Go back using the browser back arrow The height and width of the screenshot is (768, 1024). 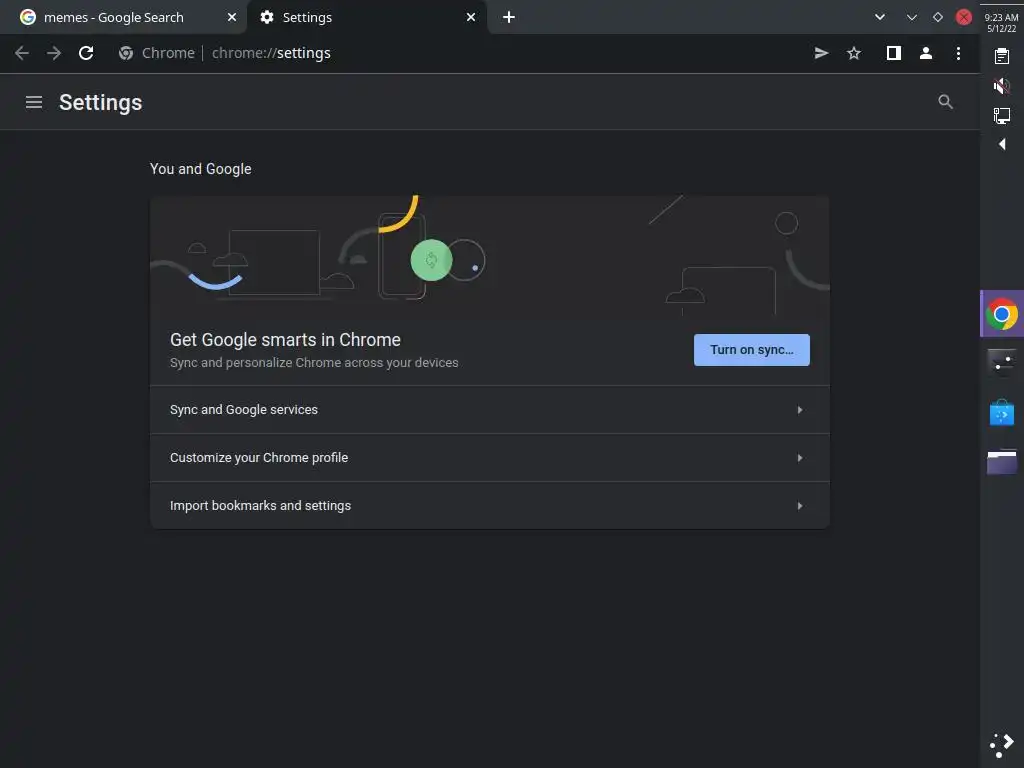pyautogui.click(x=22, y=53)
